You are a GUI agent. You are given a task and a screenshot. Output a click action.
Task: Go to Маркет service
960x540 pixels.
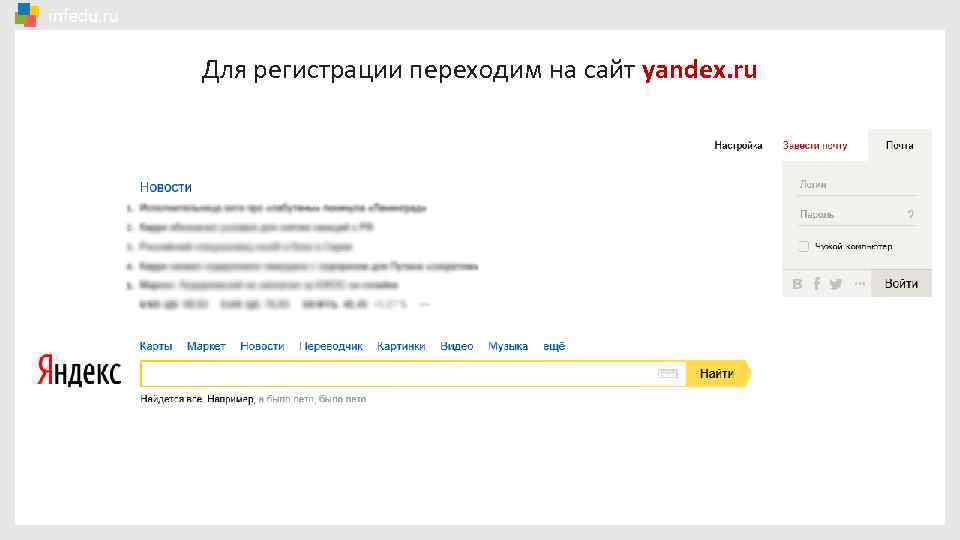206,346
